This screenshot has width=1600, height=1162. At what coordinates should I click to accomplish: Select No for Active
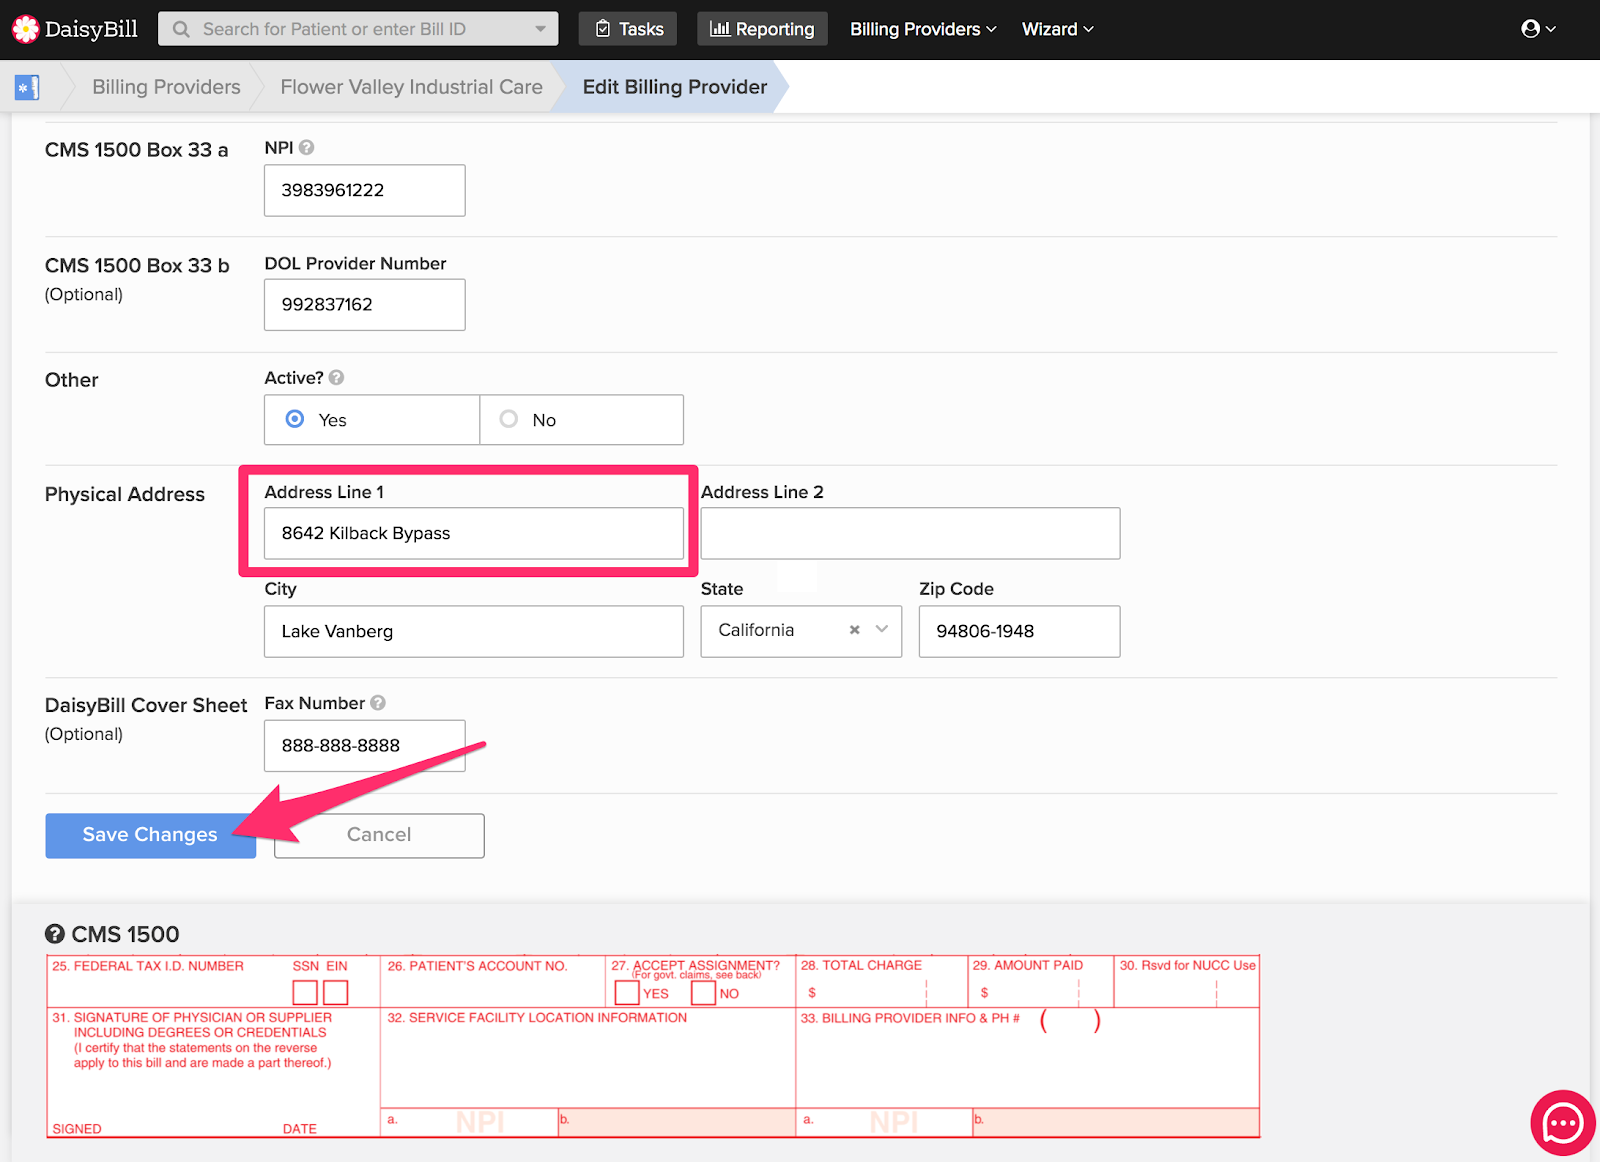(x=582, y=420)
